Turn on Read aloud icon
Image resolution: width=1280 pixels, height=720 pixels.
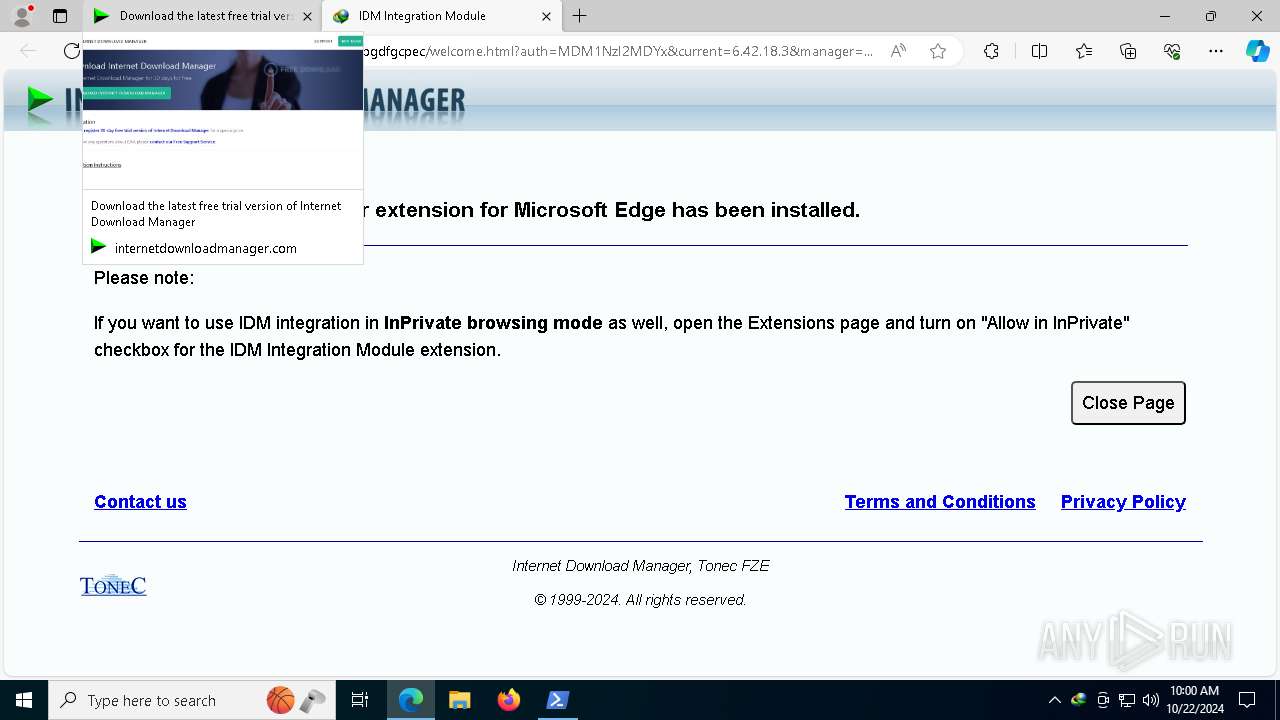(898, 51)
